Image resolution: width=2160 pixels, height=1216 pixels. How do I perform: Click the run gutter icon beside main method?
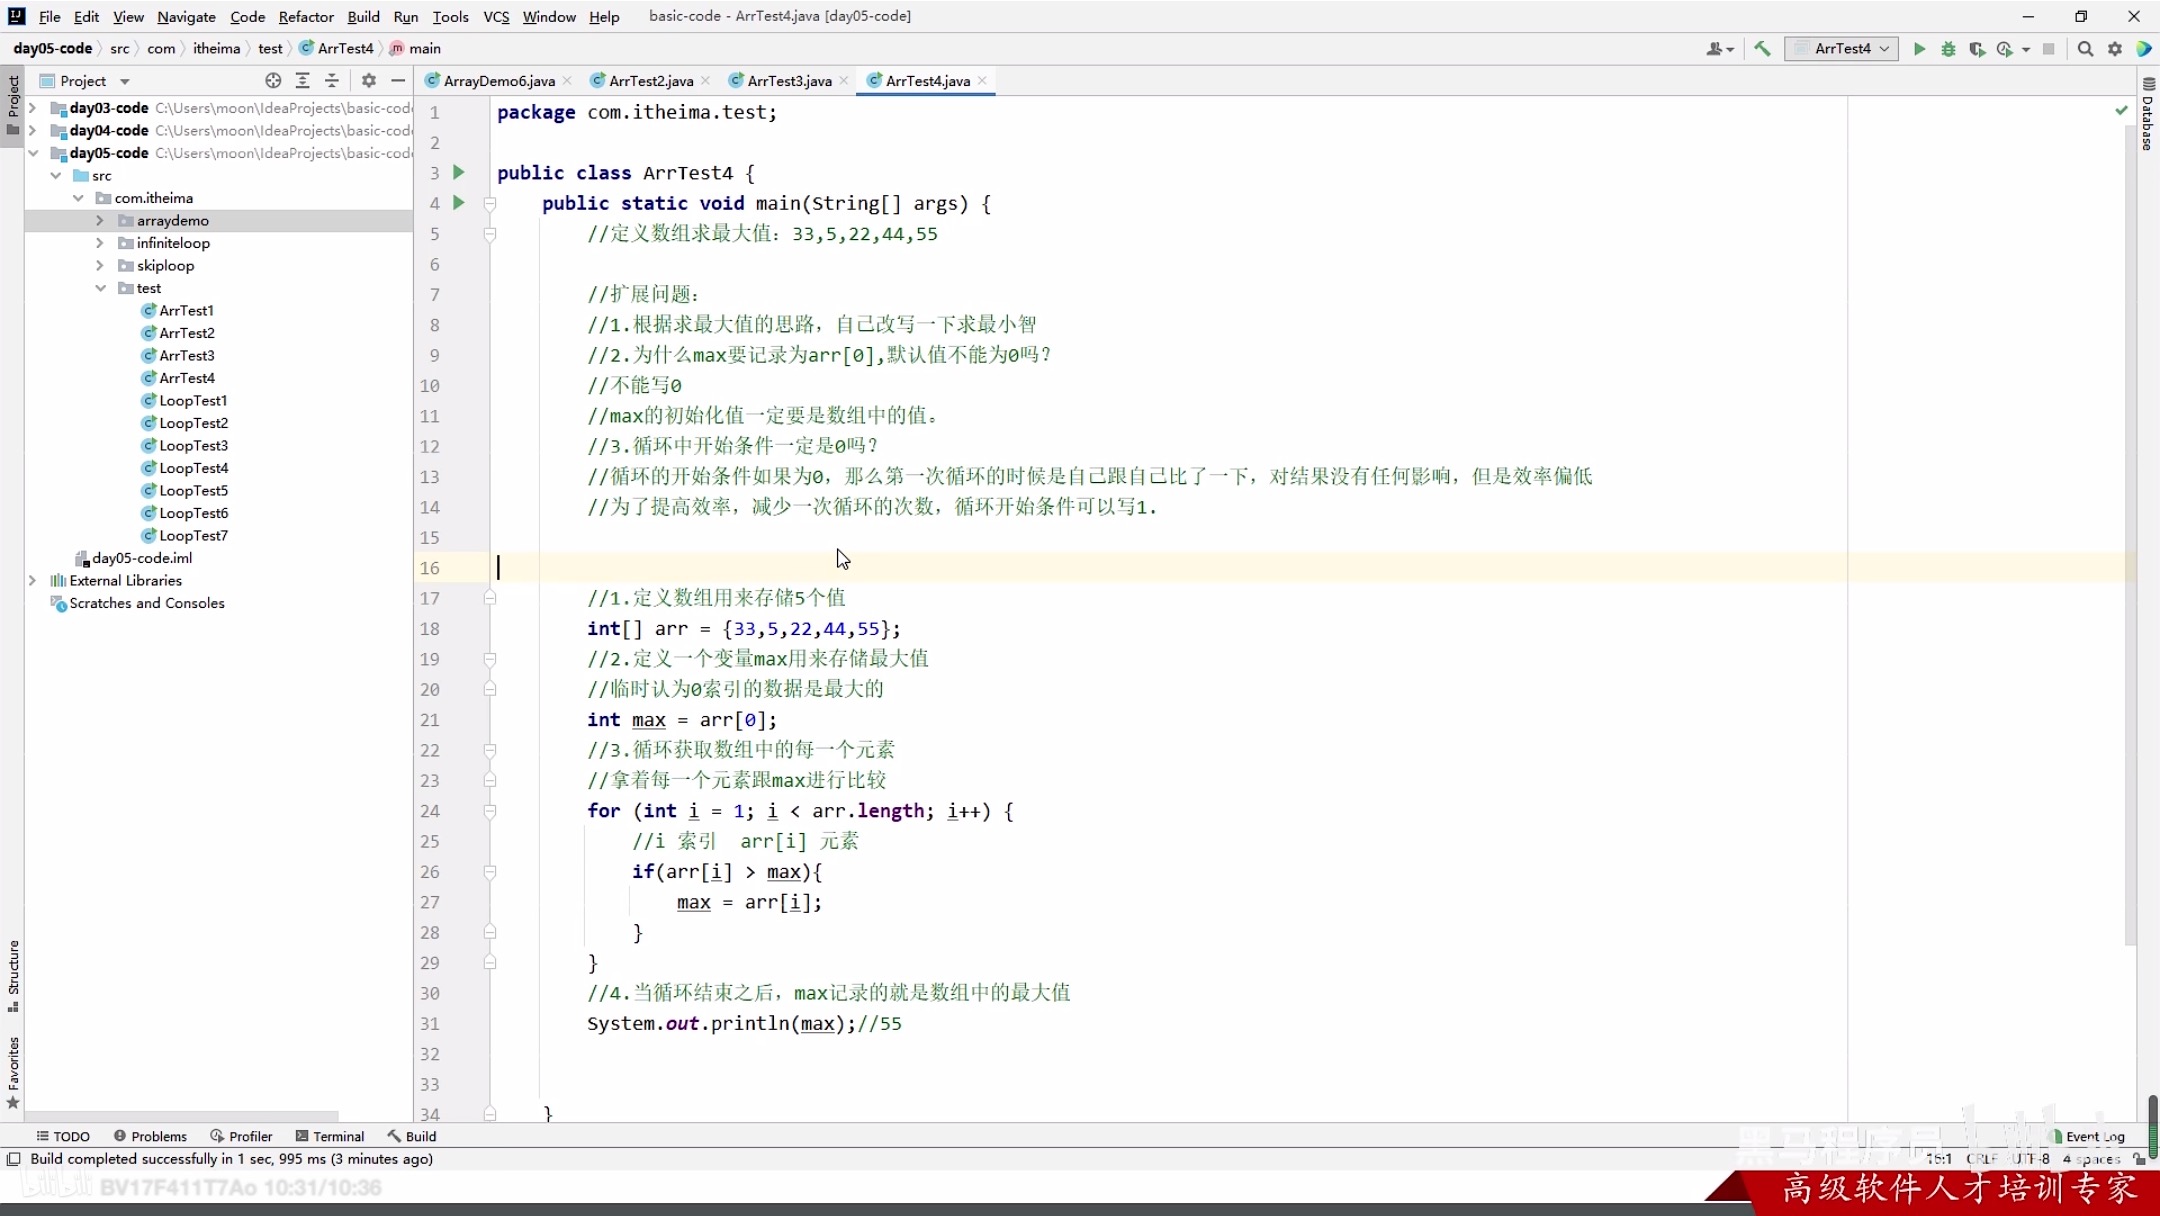pyautogui.click(x=459, y=203)
